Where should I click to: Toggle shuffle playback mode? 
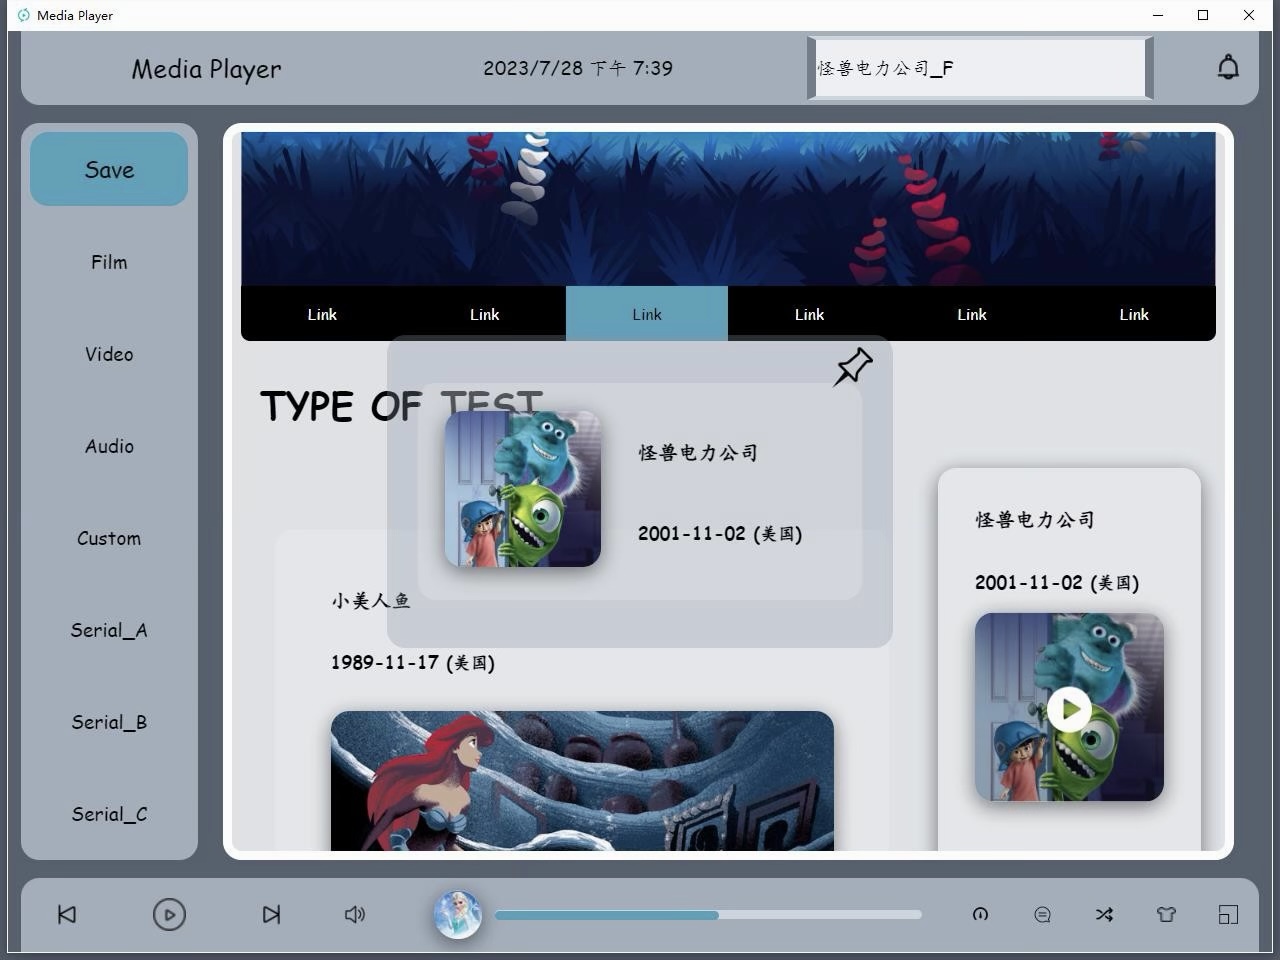(1104, 914)
